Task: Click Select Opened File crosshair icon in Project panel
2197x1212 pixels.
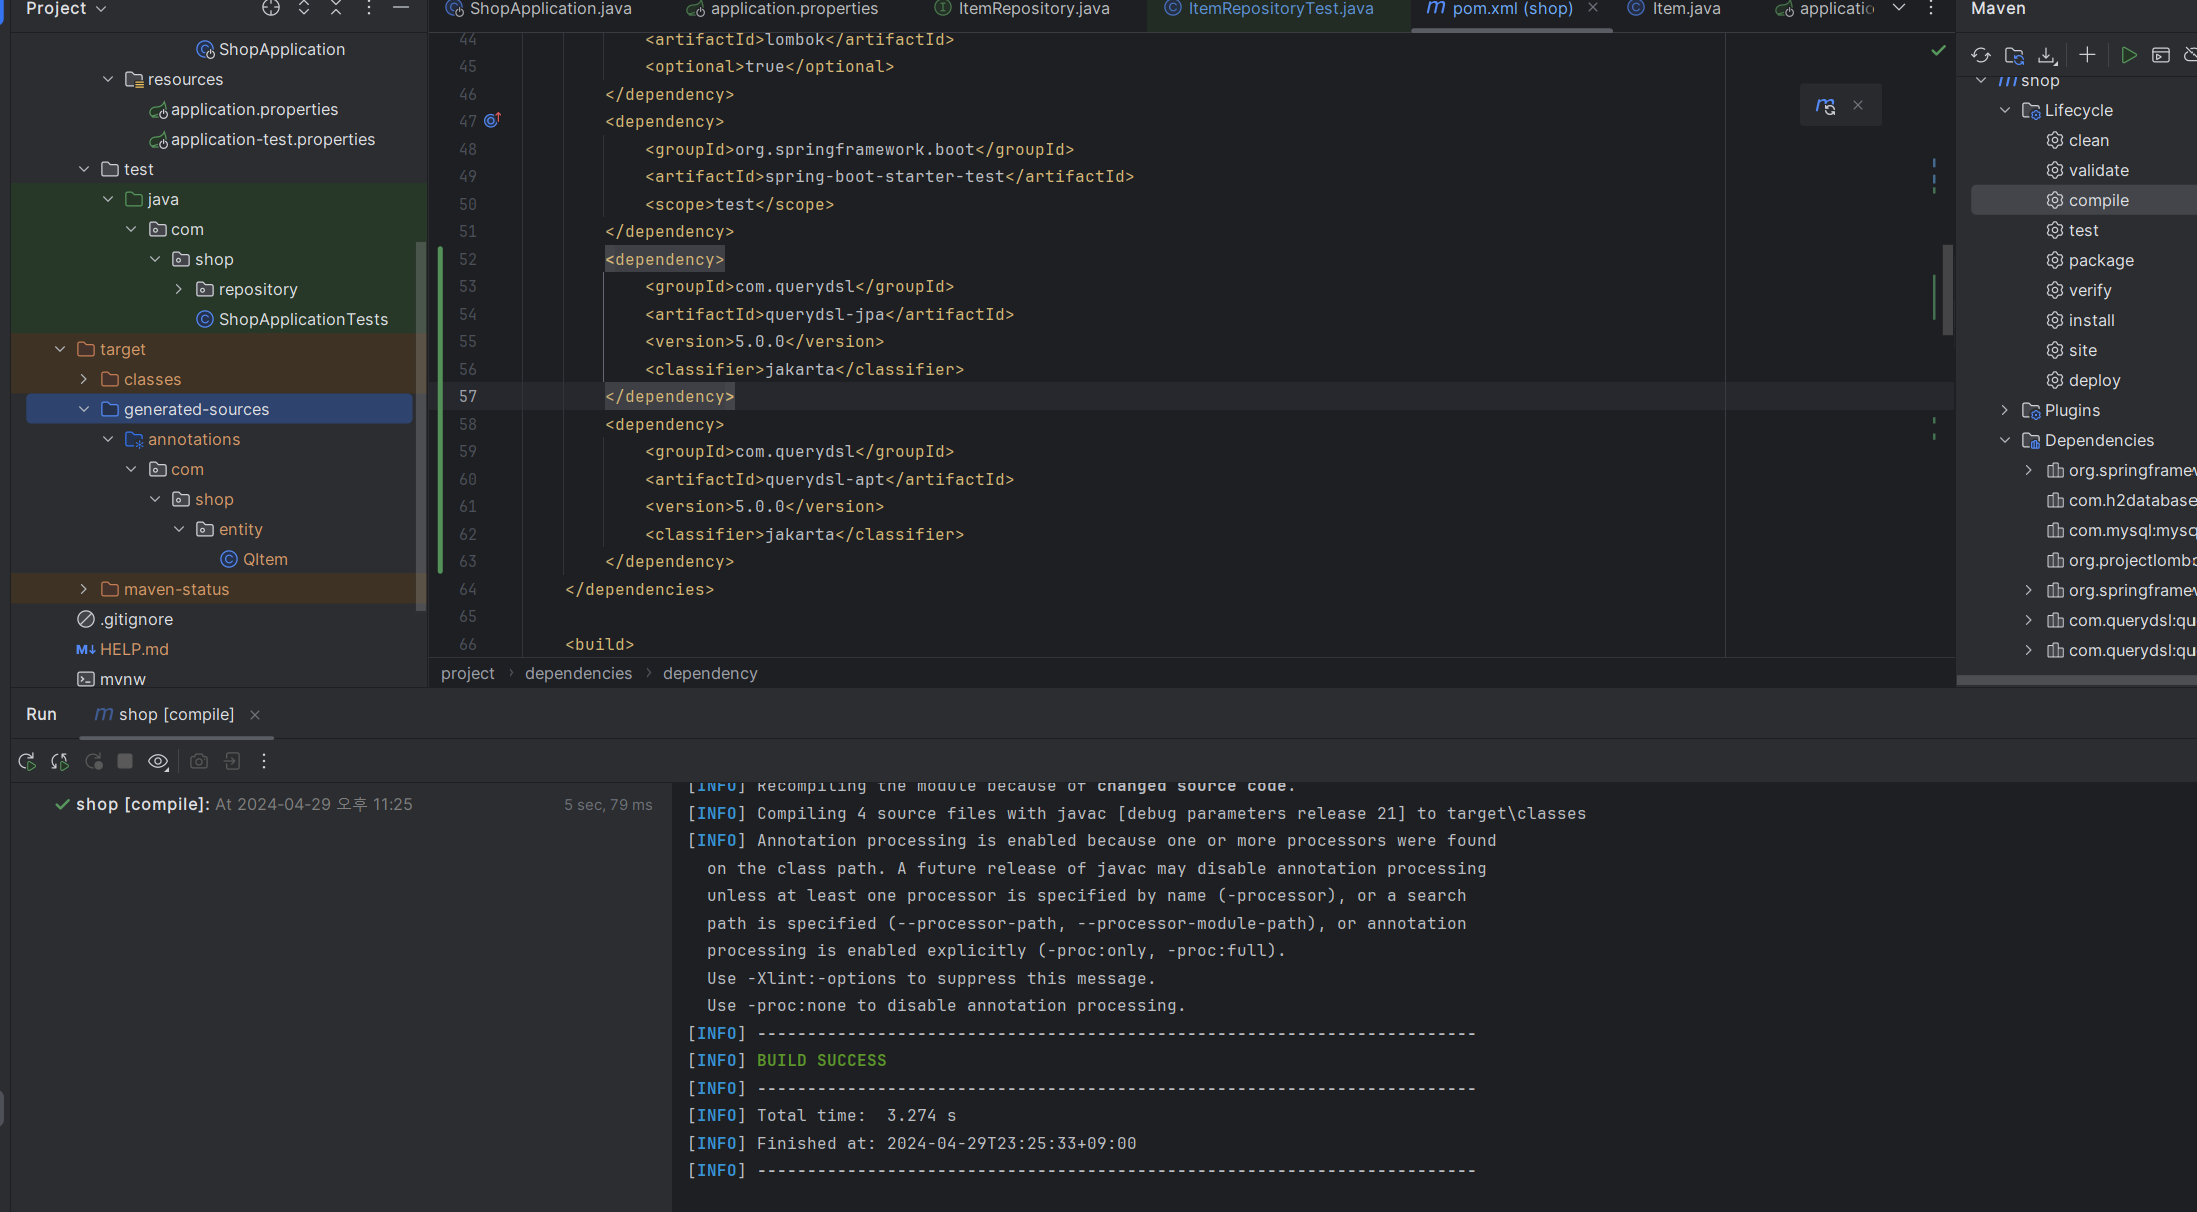Action: coord(271,9)
